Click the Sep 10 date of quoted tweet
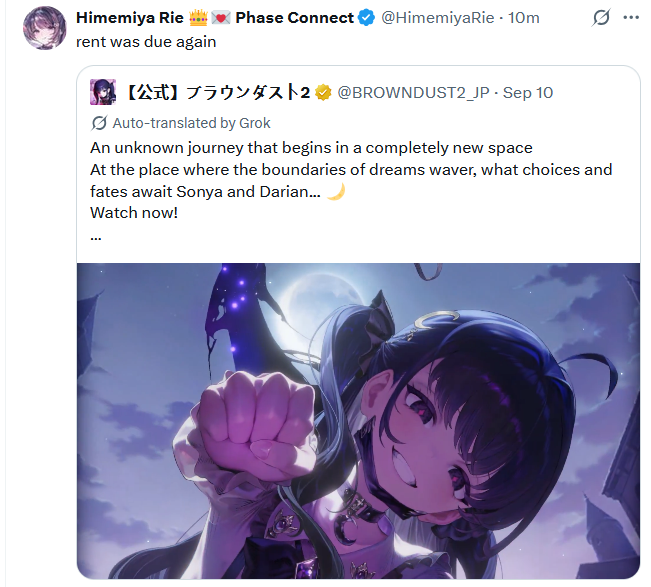Viewport: 651px width, 587px height. (x=528, y=93)
